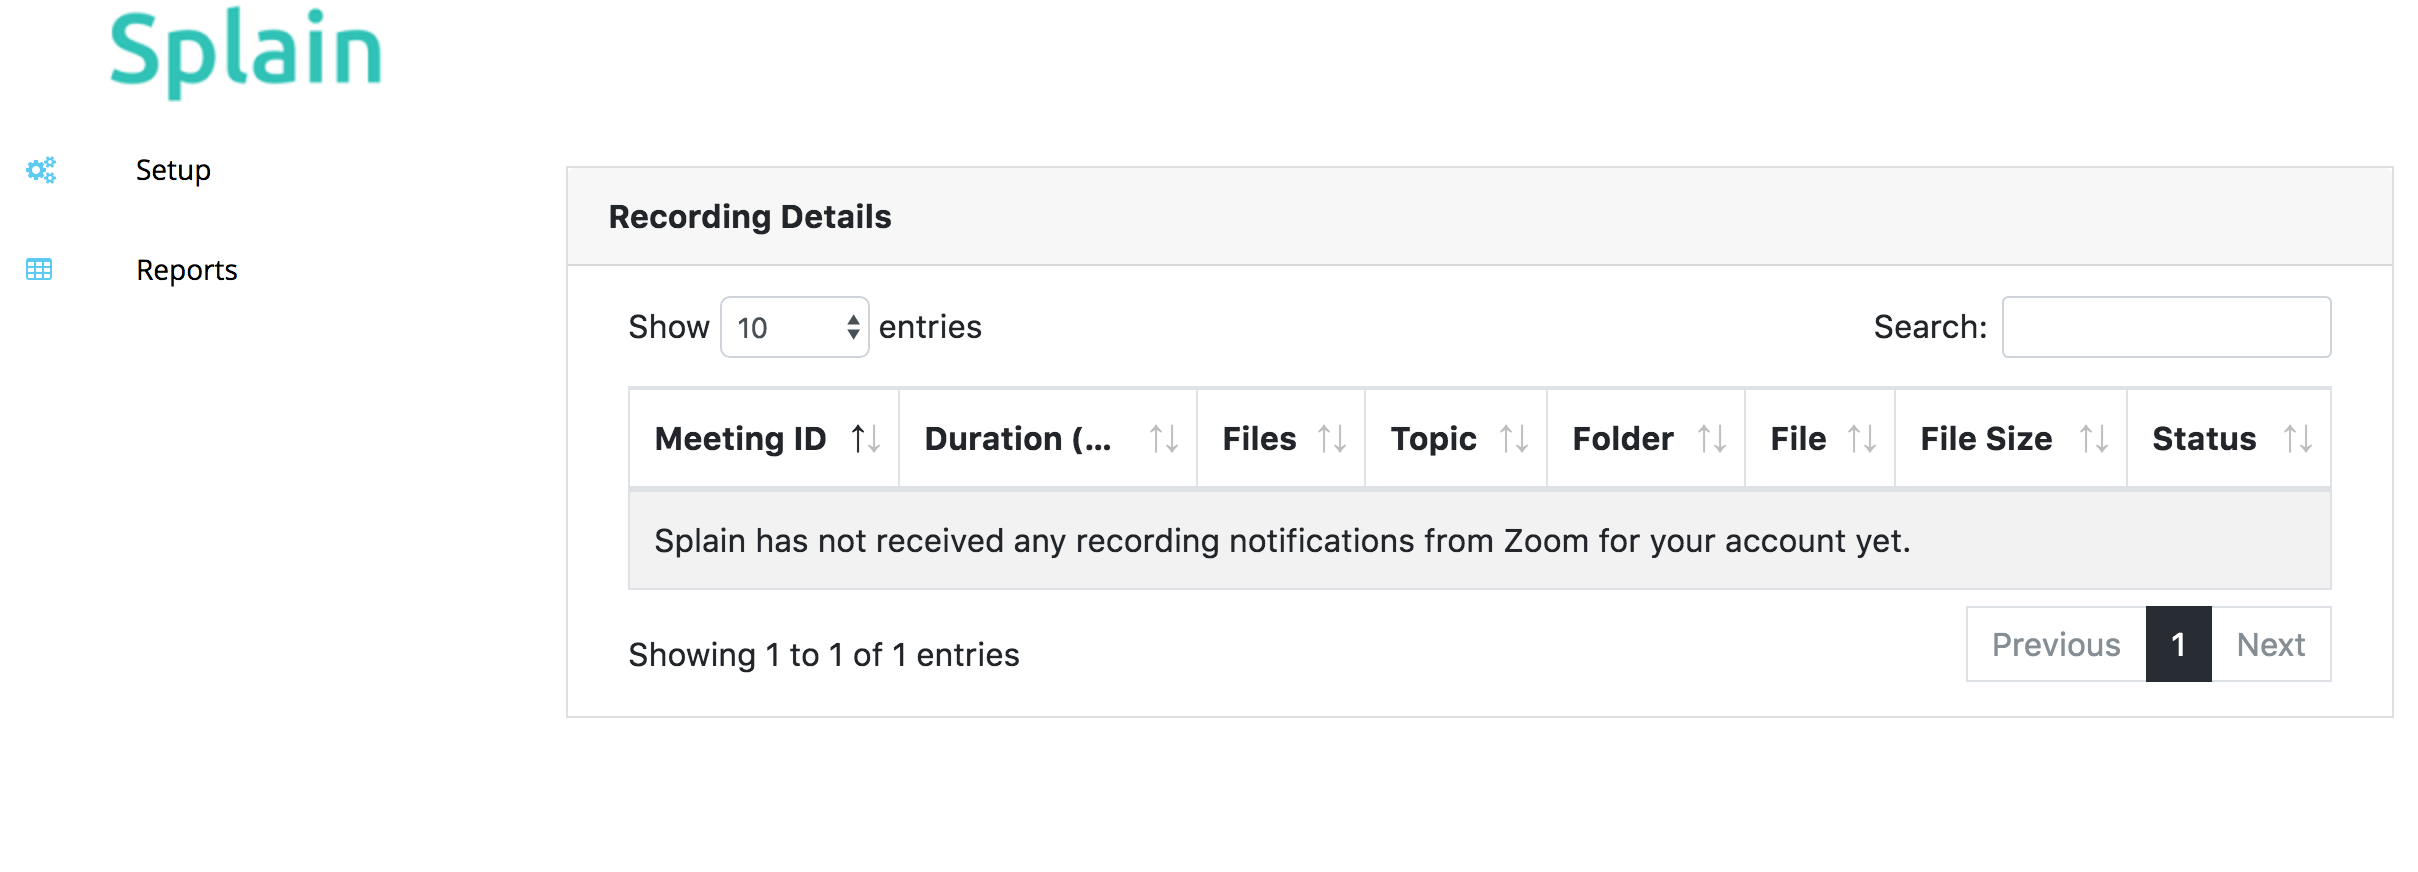Click the Reports table icon
This screenshot has width=2418, height=872.
click(39, 270)
